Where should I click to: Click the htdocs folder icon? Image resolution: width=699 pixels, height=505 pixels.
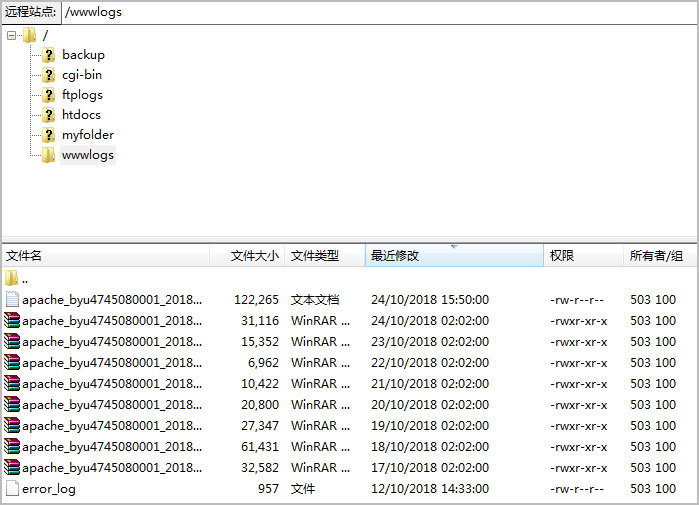point(48,115)
